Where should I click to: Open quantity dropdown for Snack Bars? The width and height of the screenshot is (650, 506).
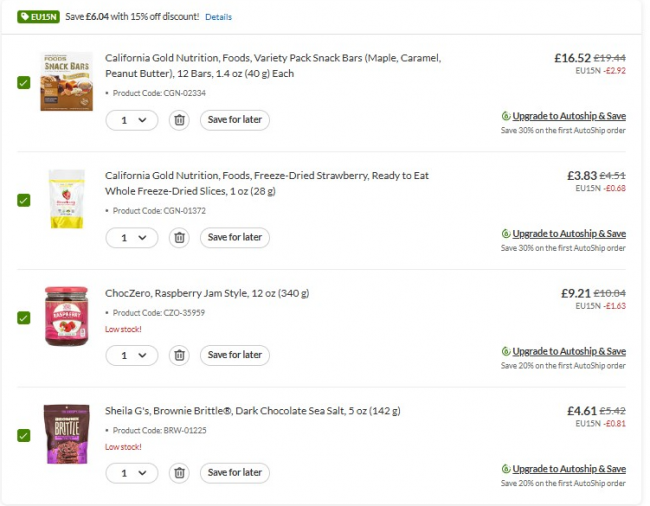(x=132, y=120)
